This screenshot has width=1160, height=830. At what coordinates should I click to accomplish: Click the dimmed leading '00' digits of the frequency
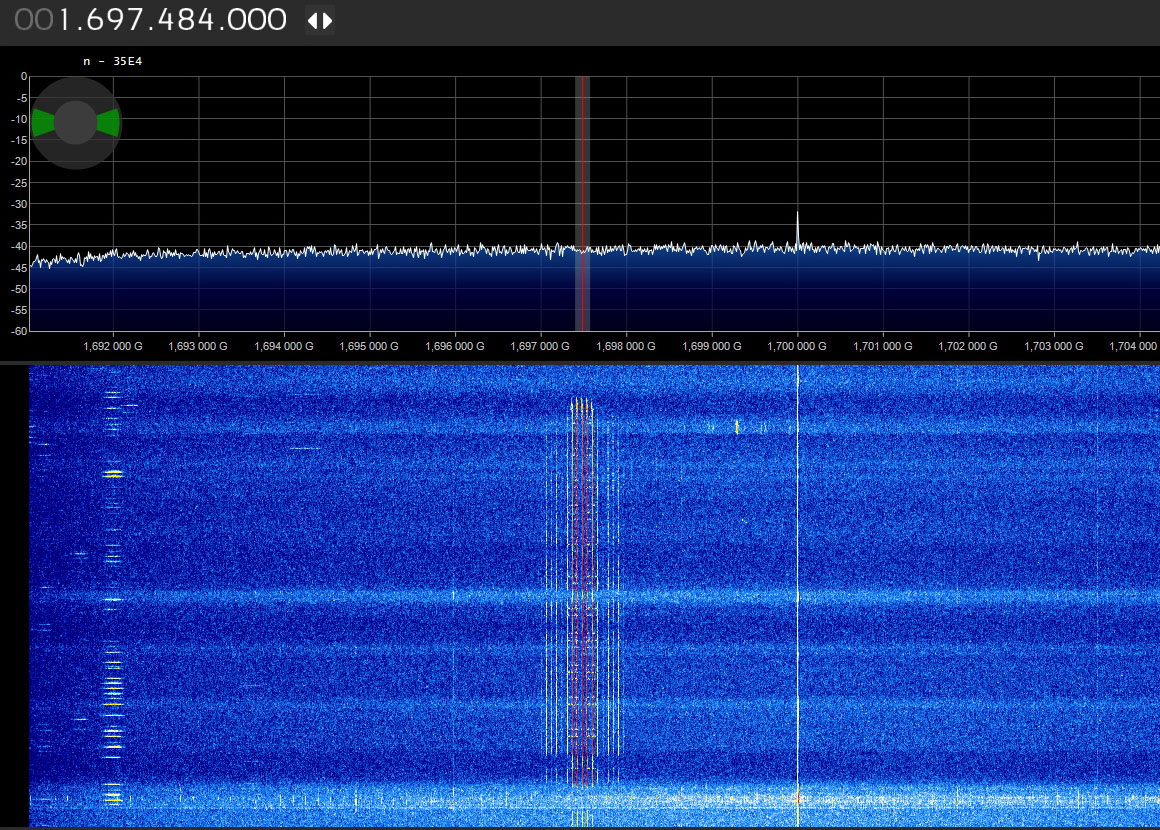[34, 20]
